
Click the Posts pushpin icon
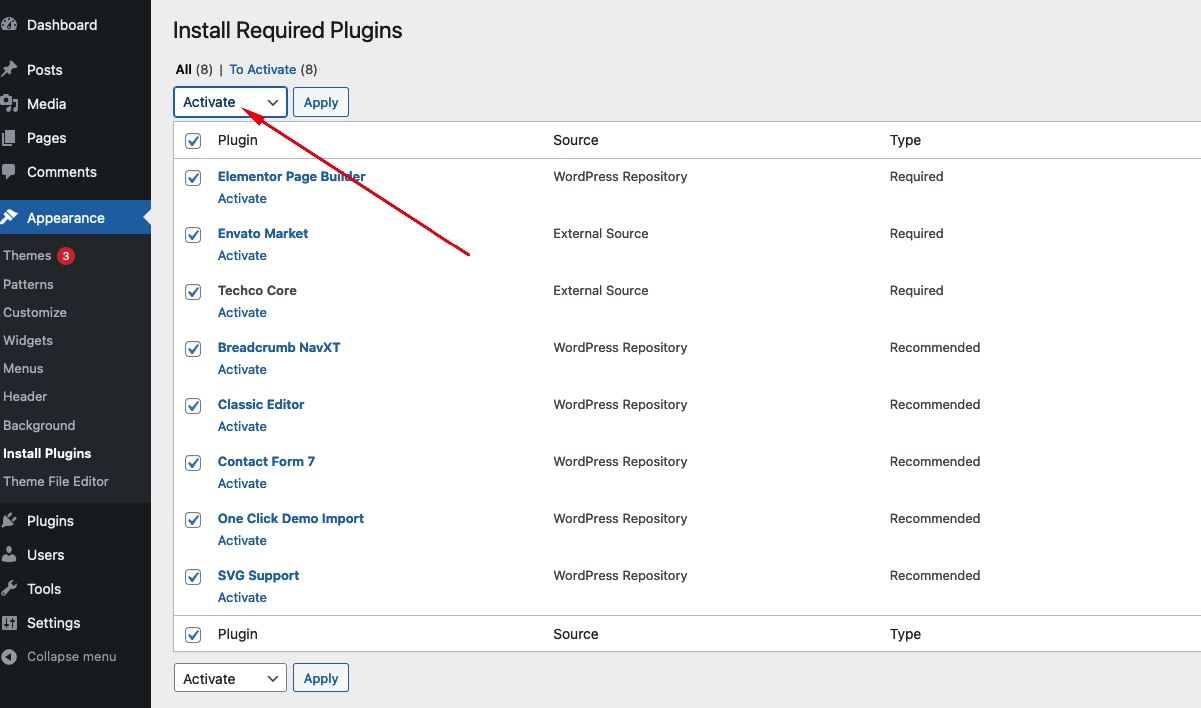[x=10, y=70]
